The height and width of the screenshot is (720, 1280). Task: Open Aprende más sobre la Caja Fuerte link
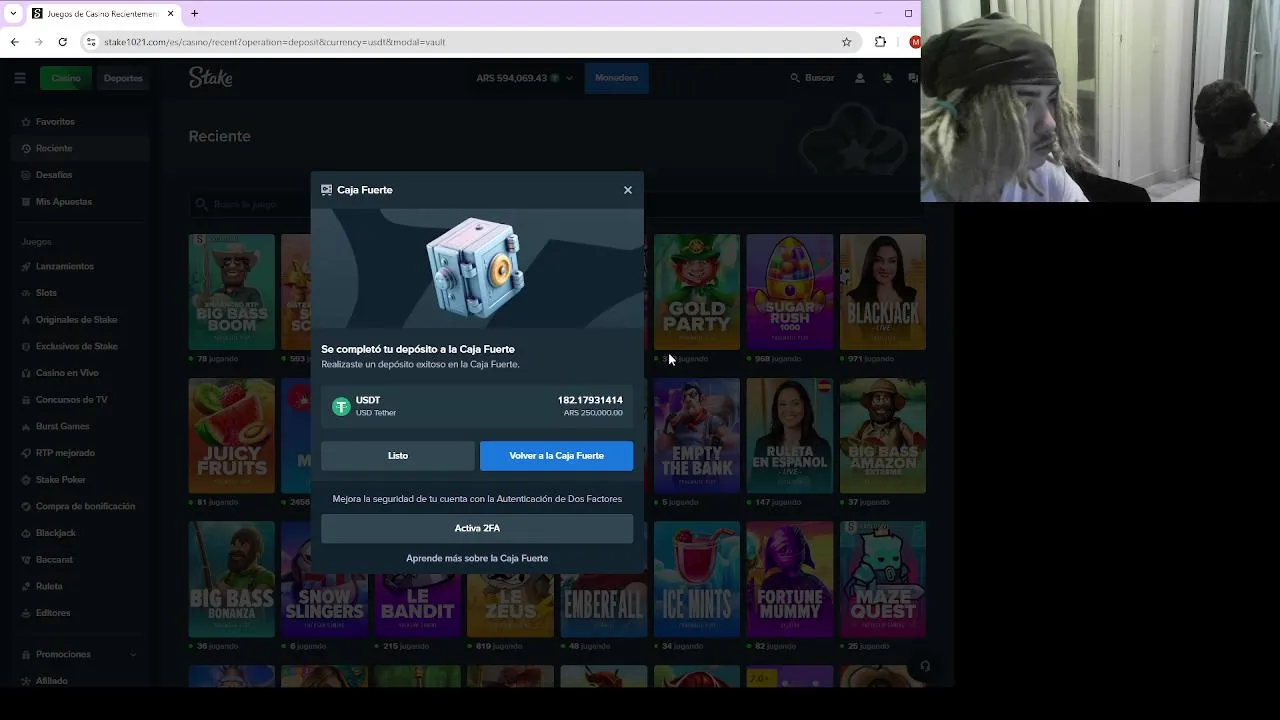[x=477, y=558]
